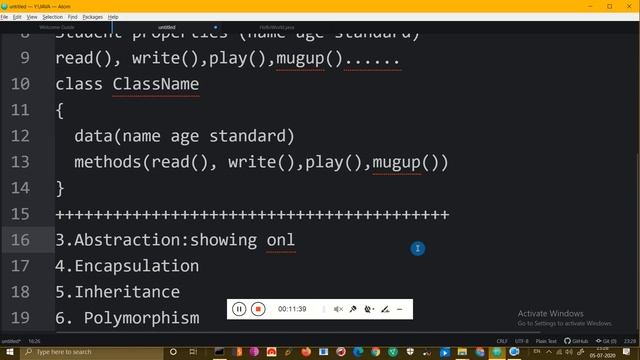Screen dimensions: 640x360
Task: Click the date and time in the taskbar
Action: coord(602,352)
